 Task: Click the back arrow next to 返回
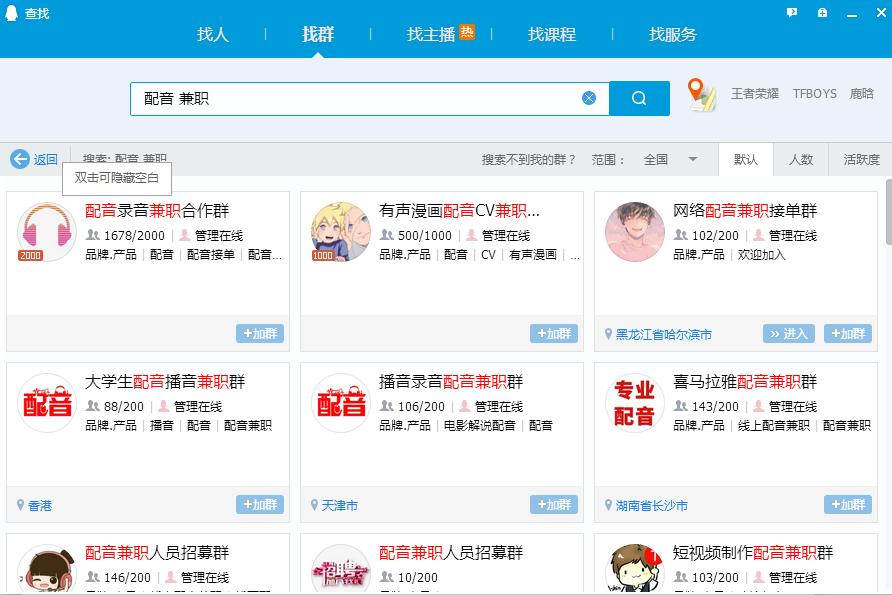click(20, 158)
